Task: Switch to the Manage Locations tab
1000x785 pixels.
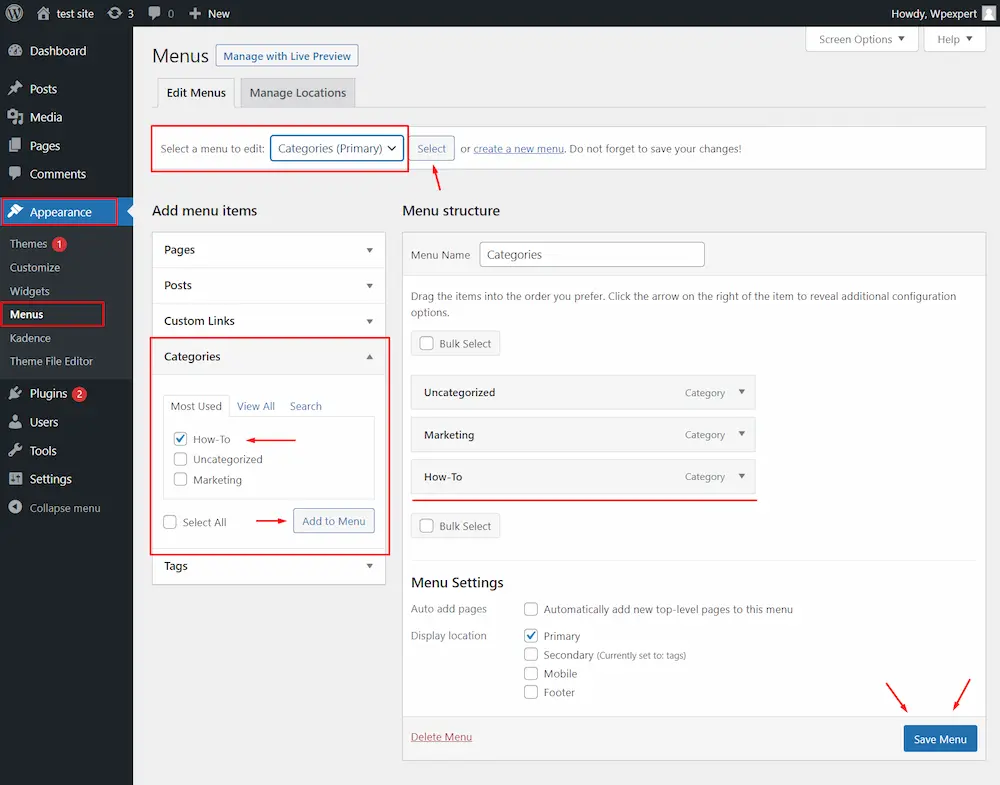Action: (298, 92)
